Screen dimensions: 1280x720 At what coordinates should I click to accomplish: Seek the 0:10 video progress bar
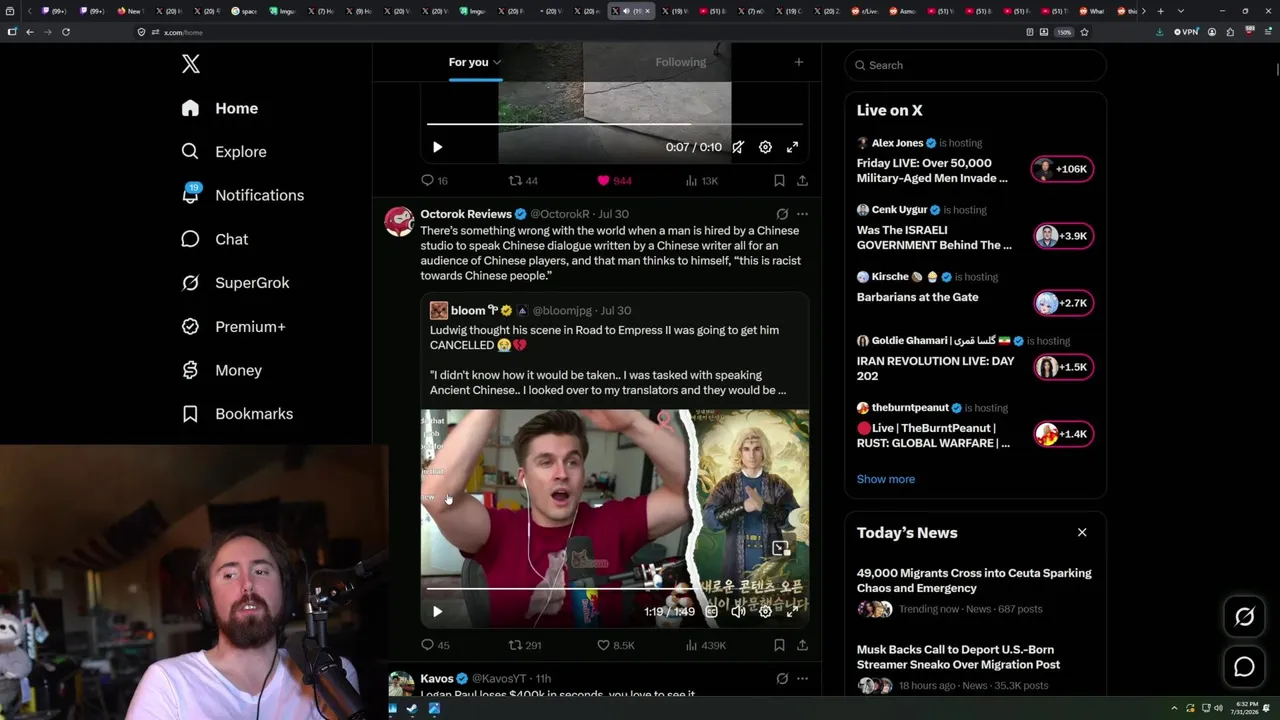click(x=614, y=124)
